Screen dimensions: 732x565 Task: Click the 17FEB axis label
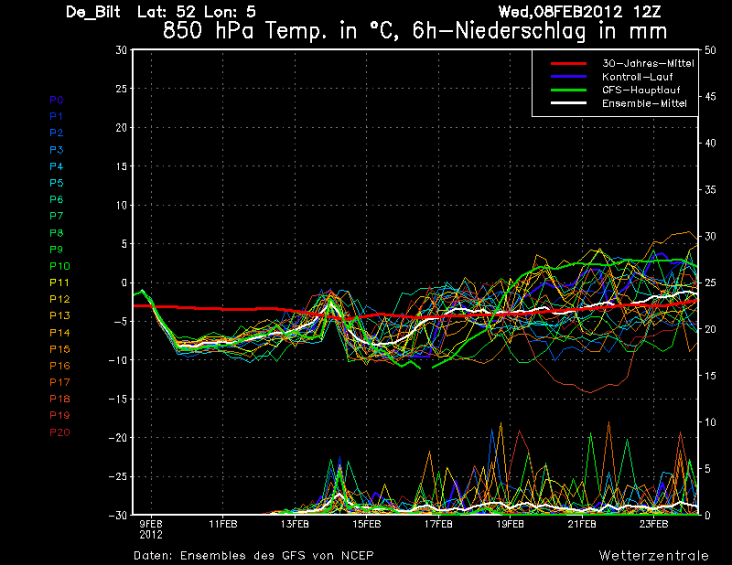pos(438,524)
